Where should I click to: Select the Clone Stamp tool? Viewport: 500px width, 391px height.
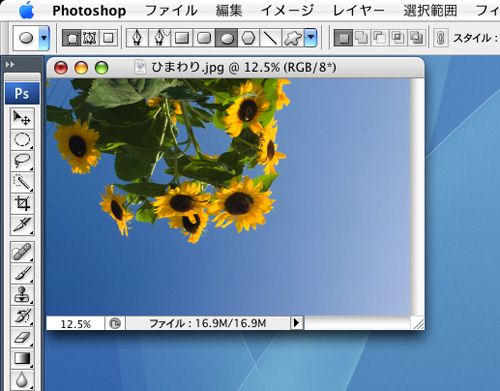click(22, 295)
